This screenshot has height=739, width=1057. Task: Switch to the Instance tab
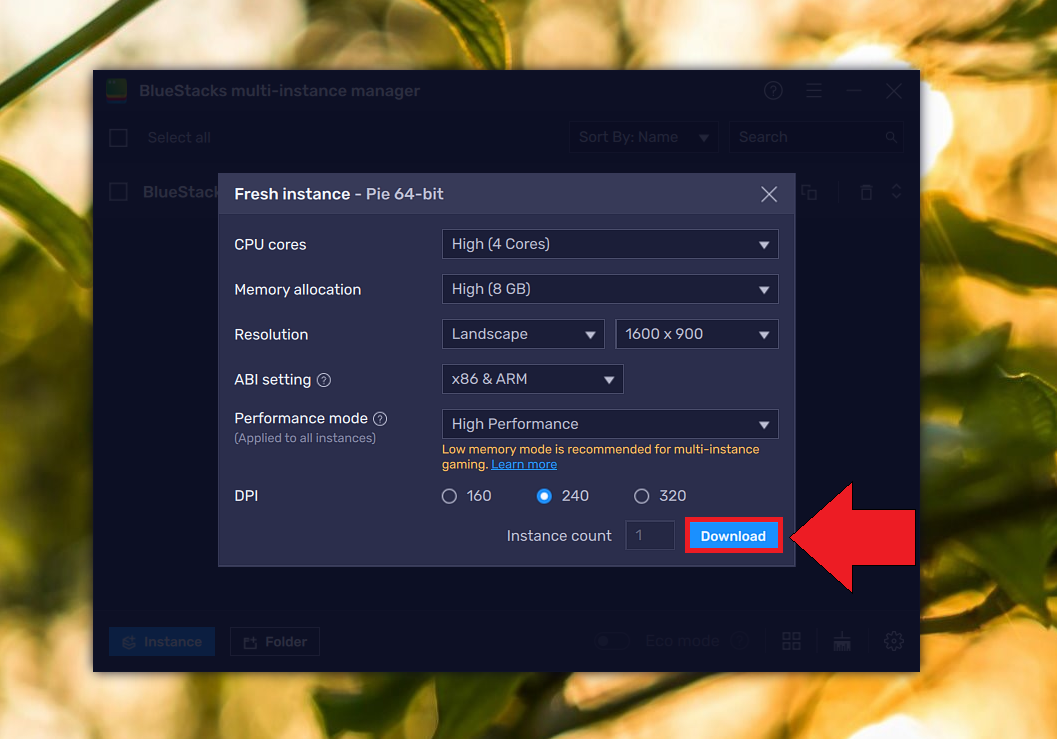click(161, 641)
